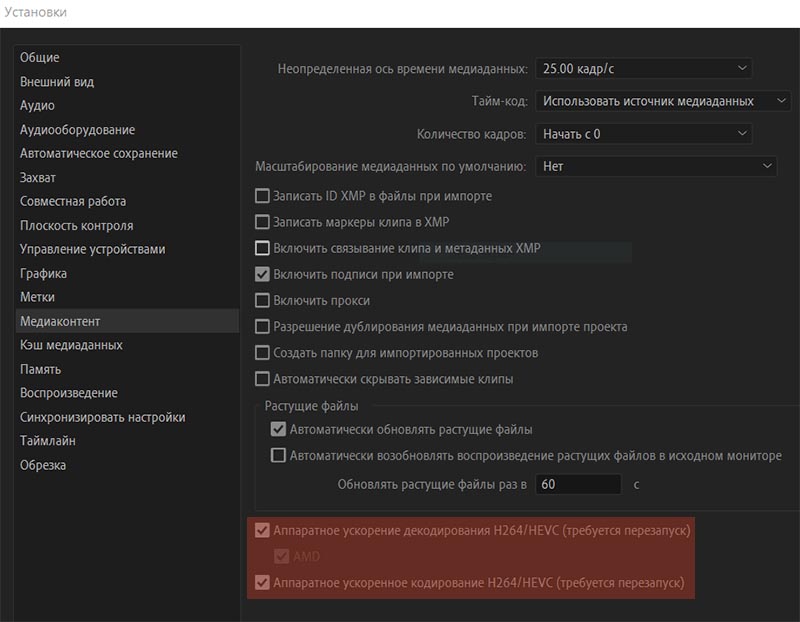Open the Количество кадров dropdown
Screen dimensions: 800x622
(x=643, y=134)
